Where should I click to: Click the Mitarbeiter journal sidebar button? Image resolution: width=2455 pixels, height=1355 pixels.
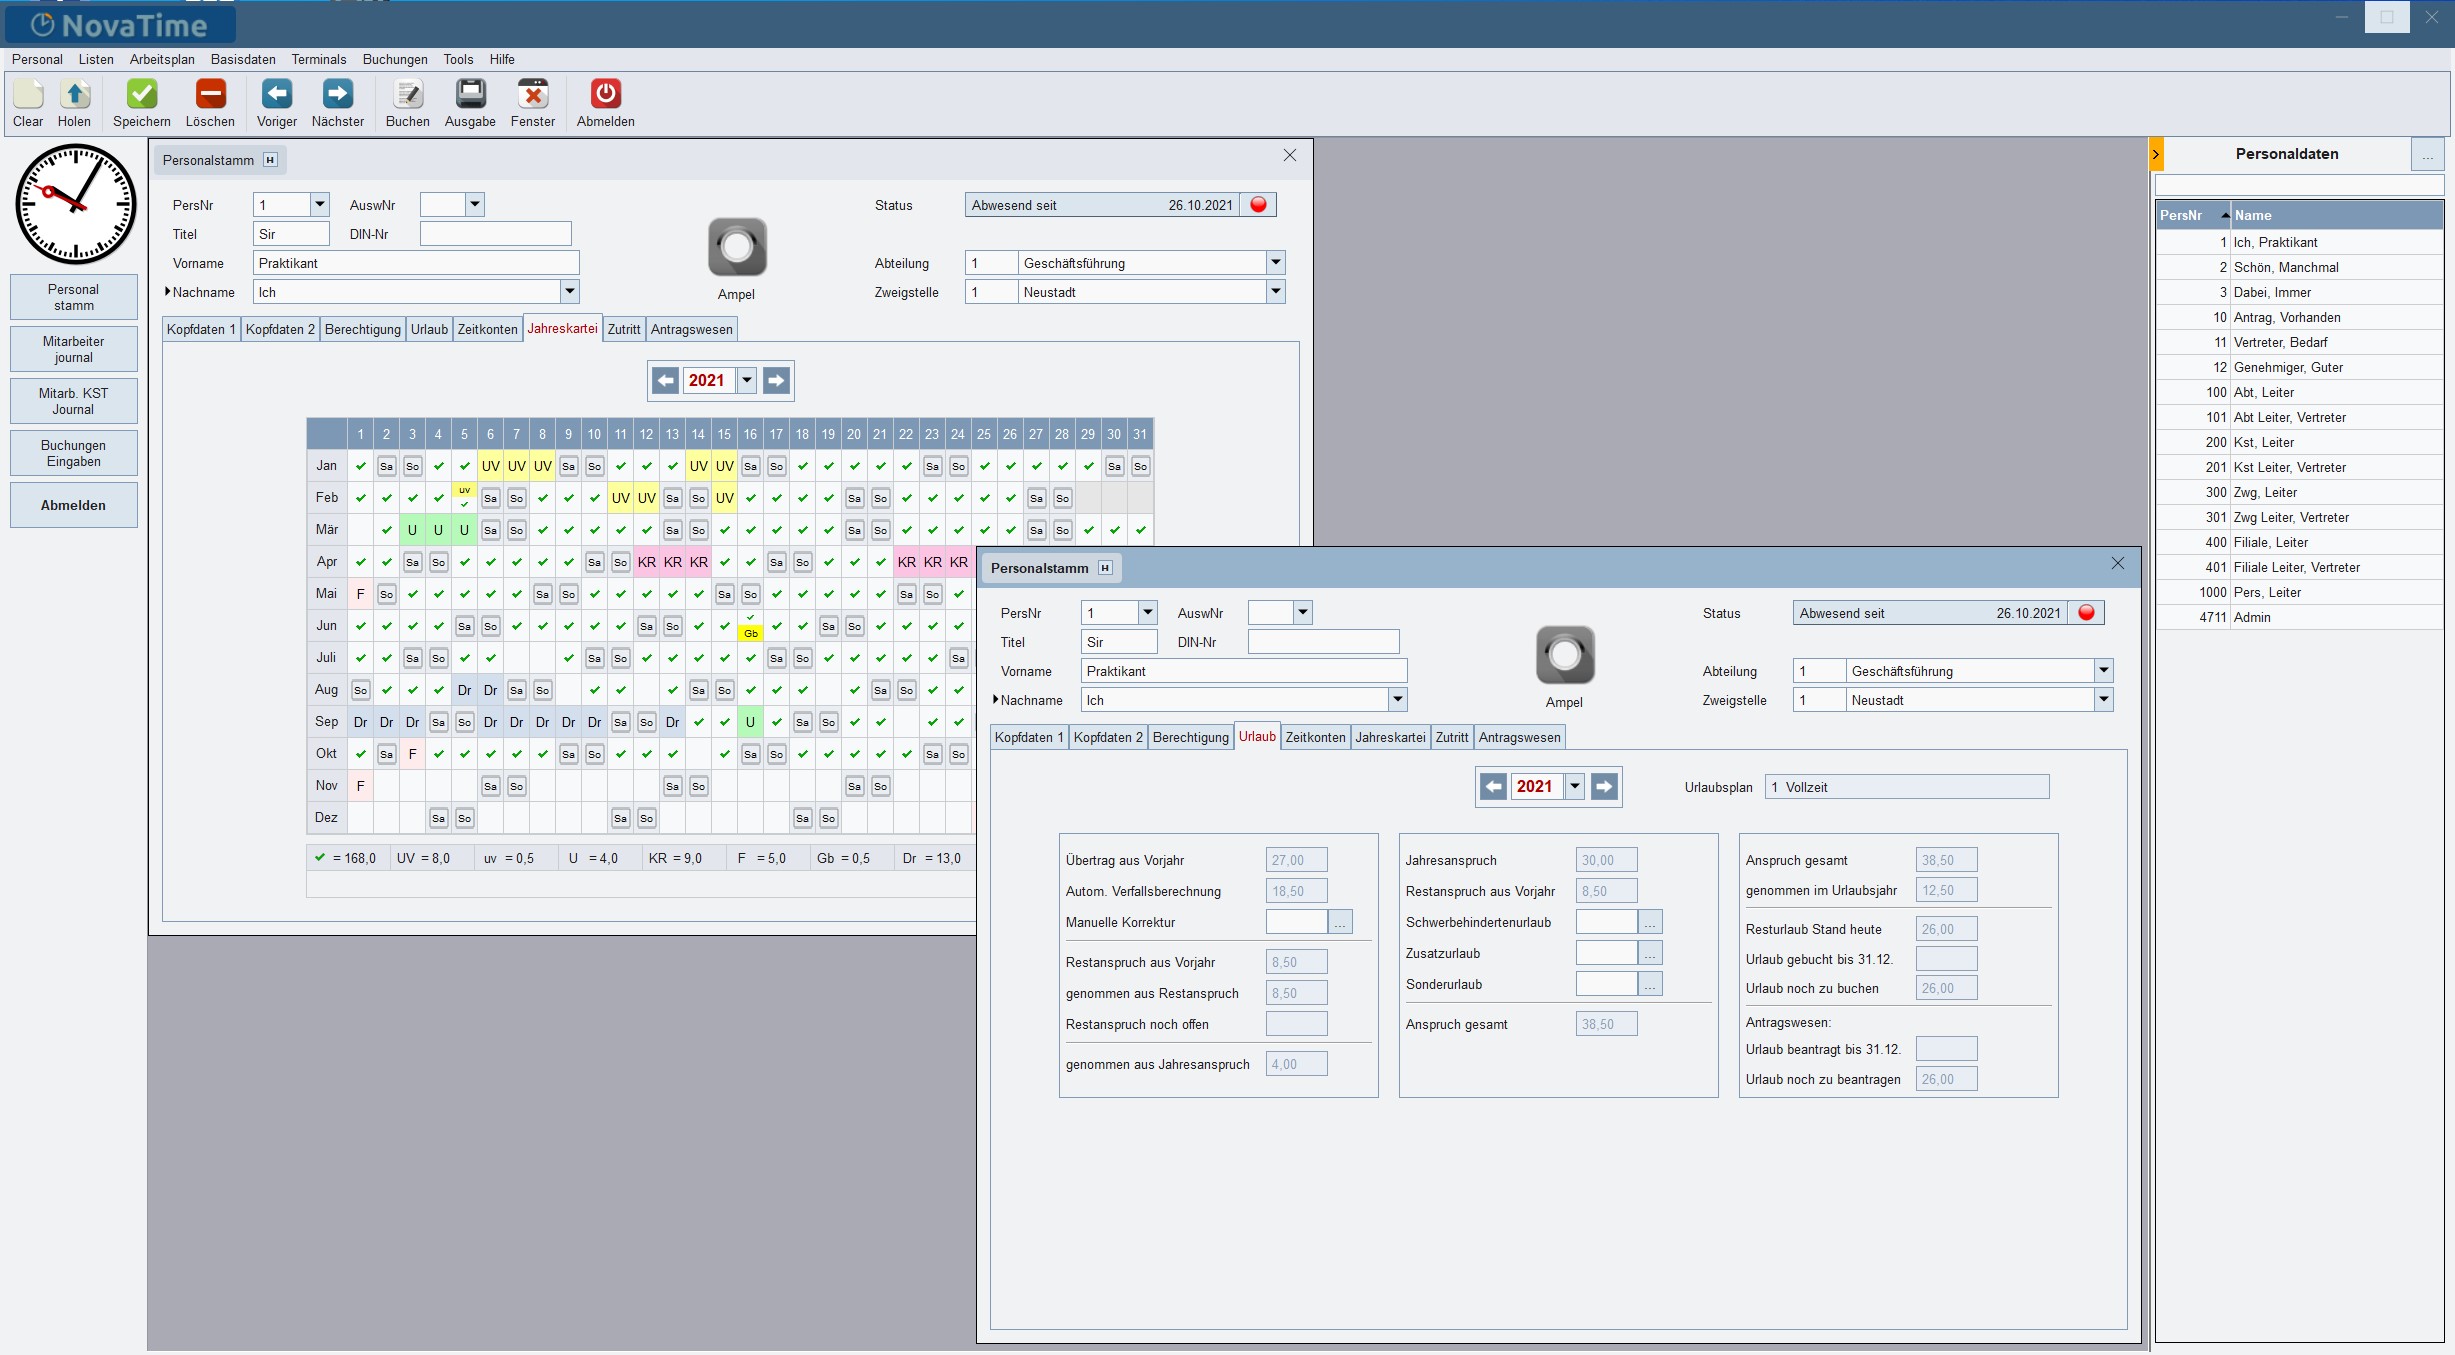tap(73, 349)
